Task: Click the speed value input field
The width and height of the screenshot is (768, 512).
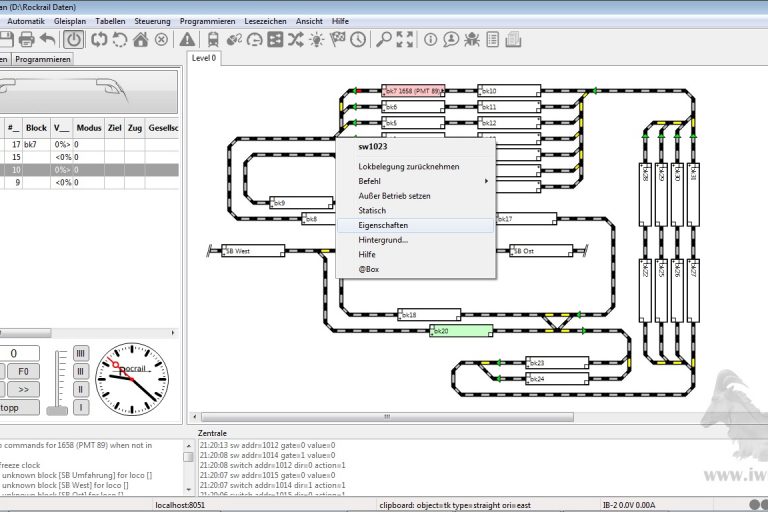Action: [19, 353]
